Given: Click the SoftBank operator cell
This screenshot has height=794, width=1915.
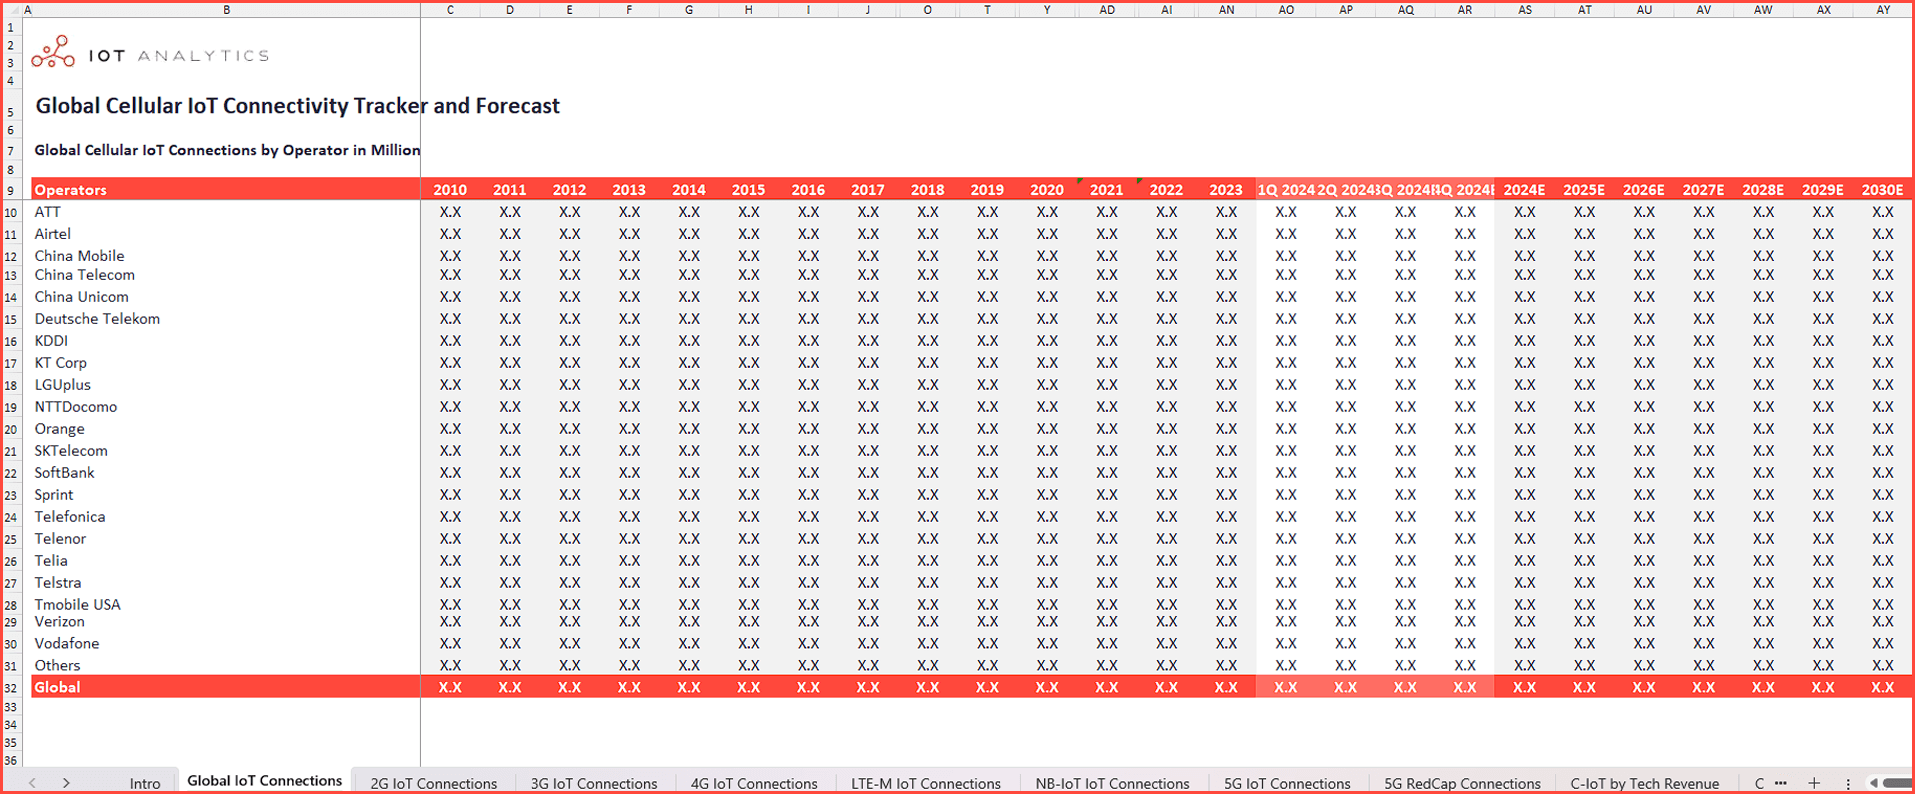Looking at the screenshot, I should (x=226, y=473).
